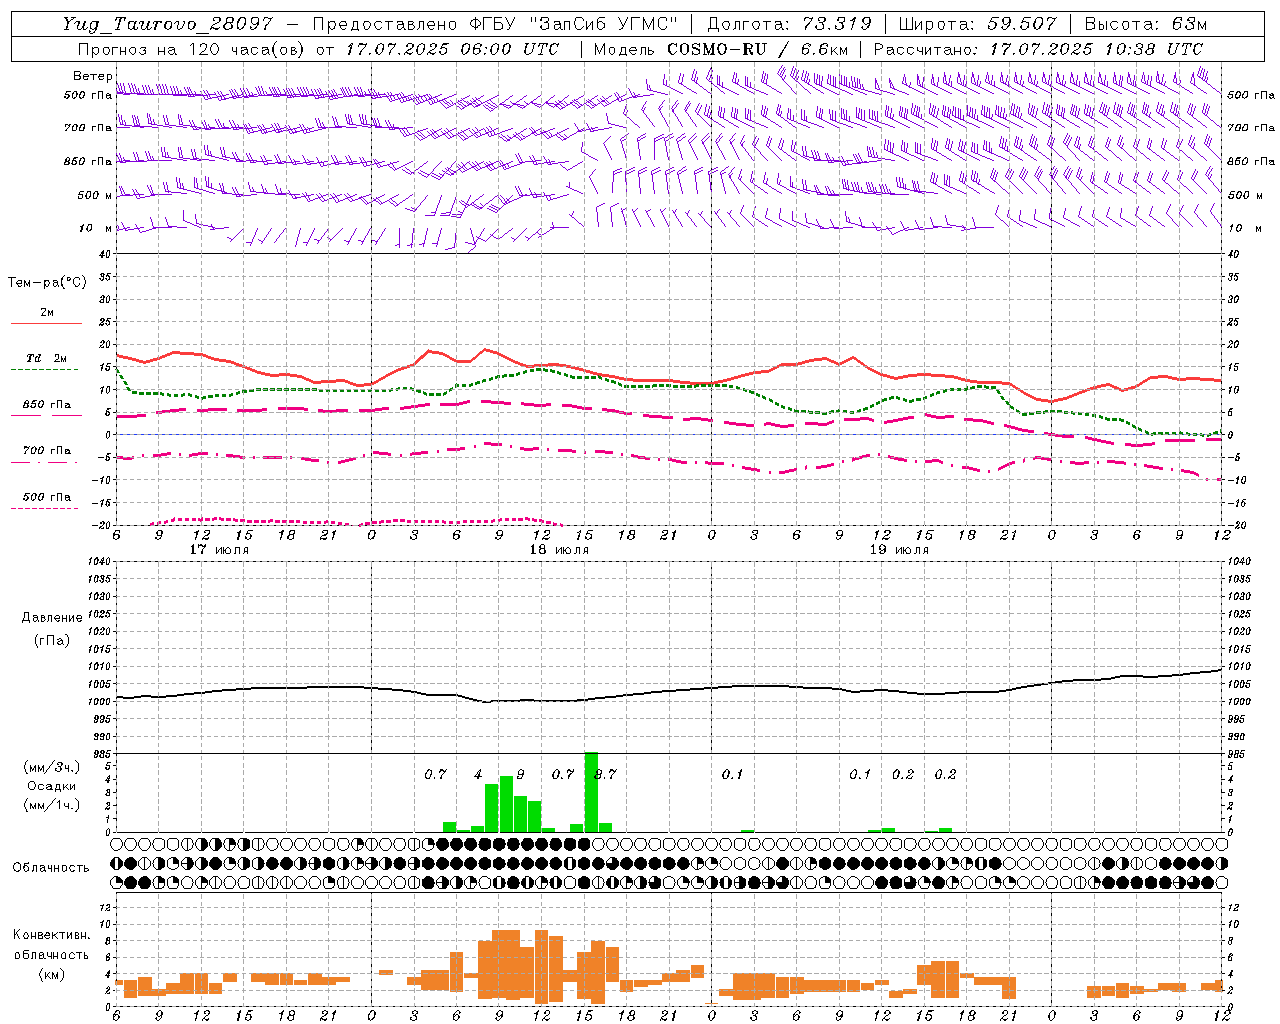The height and width of the screenshot is (1024, 1280).
Task: Click the Конвективн. panel label
Action: click(52, 935)
